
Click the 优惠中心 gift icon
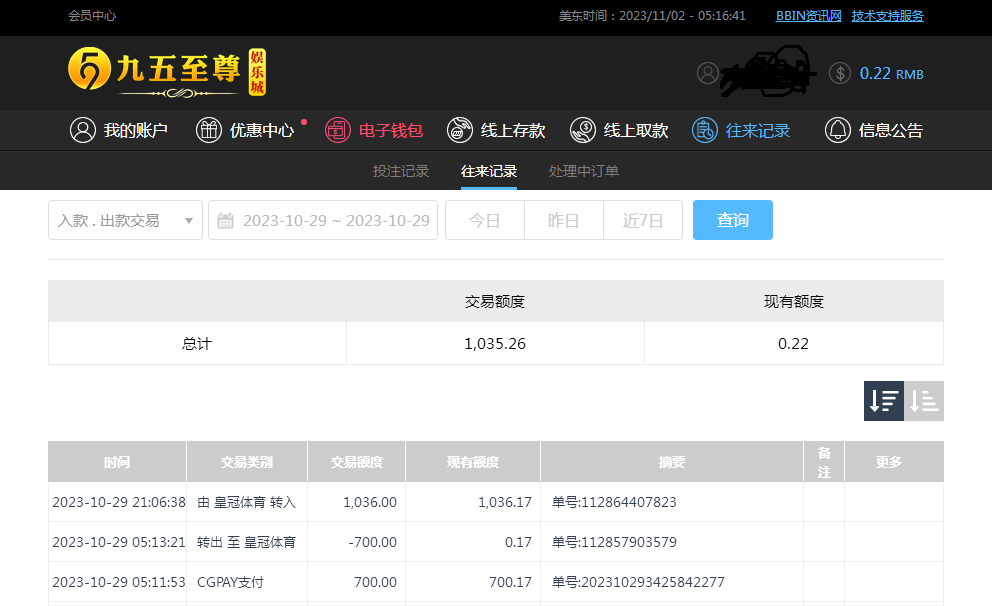tap(209, 130)
